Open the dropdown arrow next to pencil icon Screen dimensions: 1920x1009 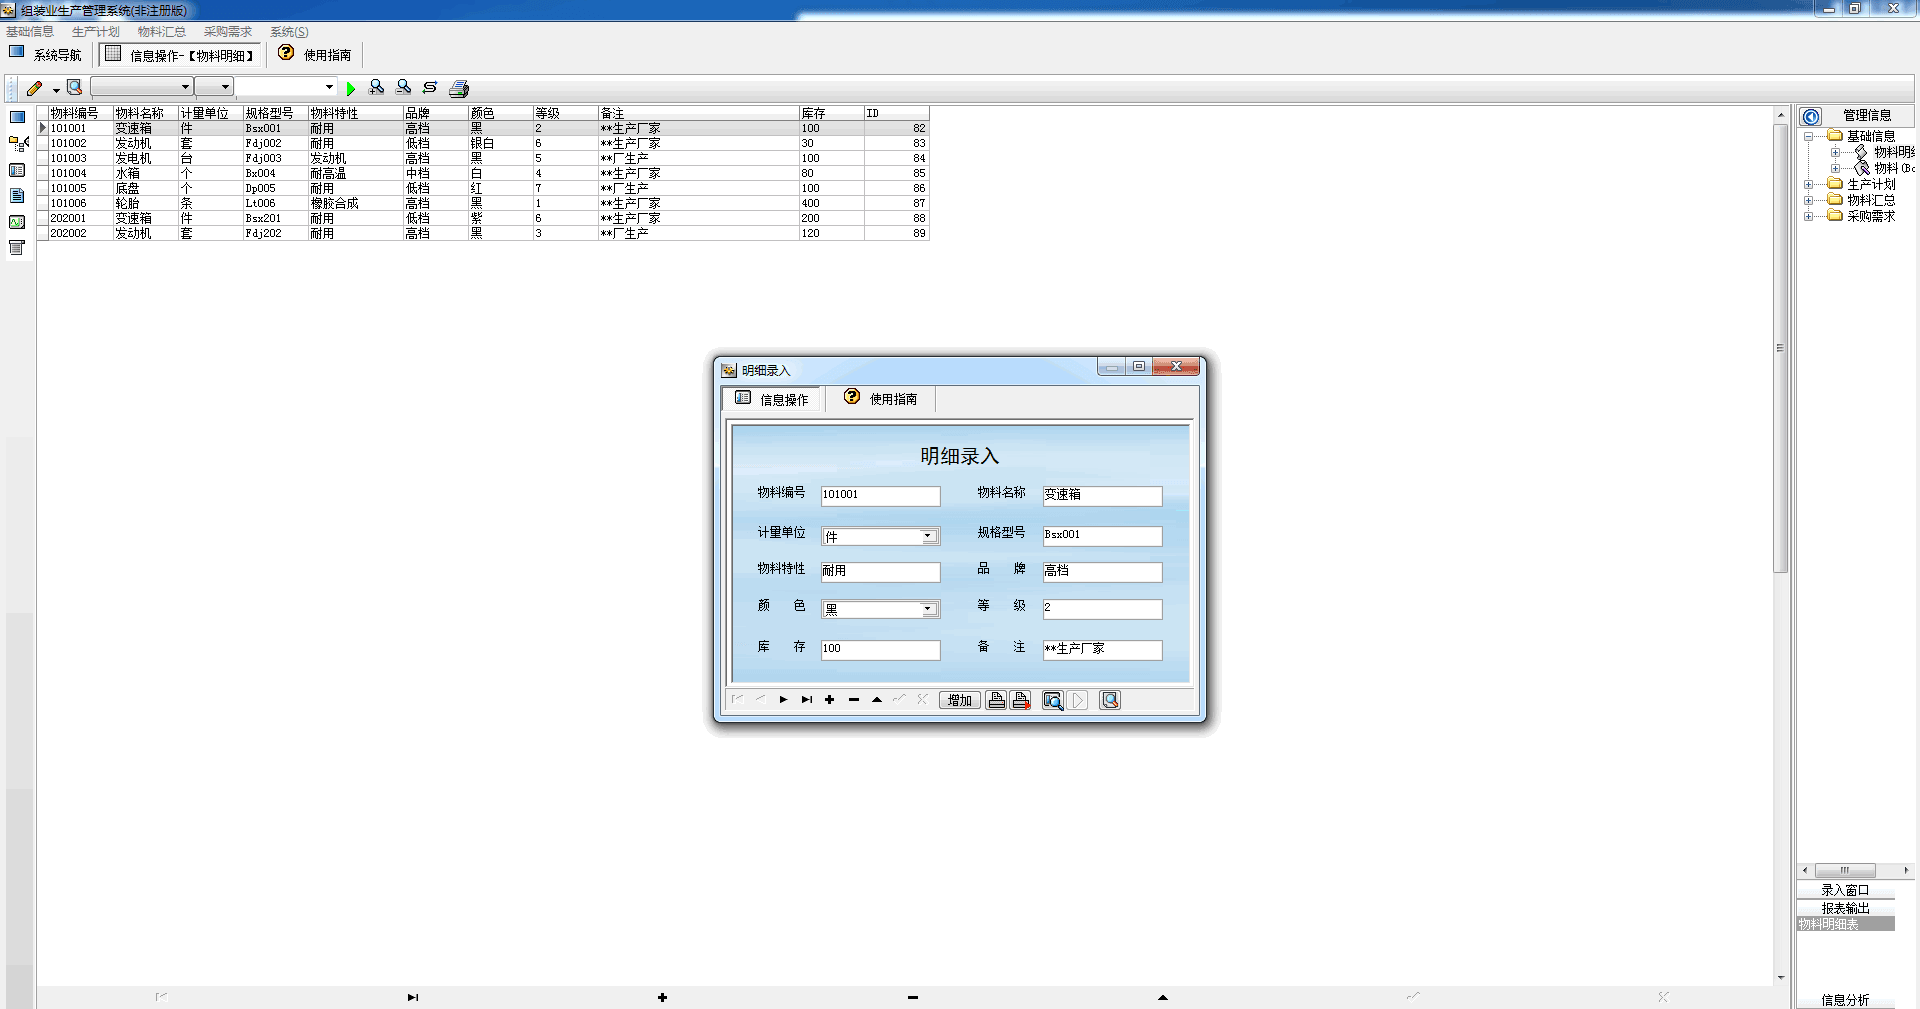[x=56, y=90]
